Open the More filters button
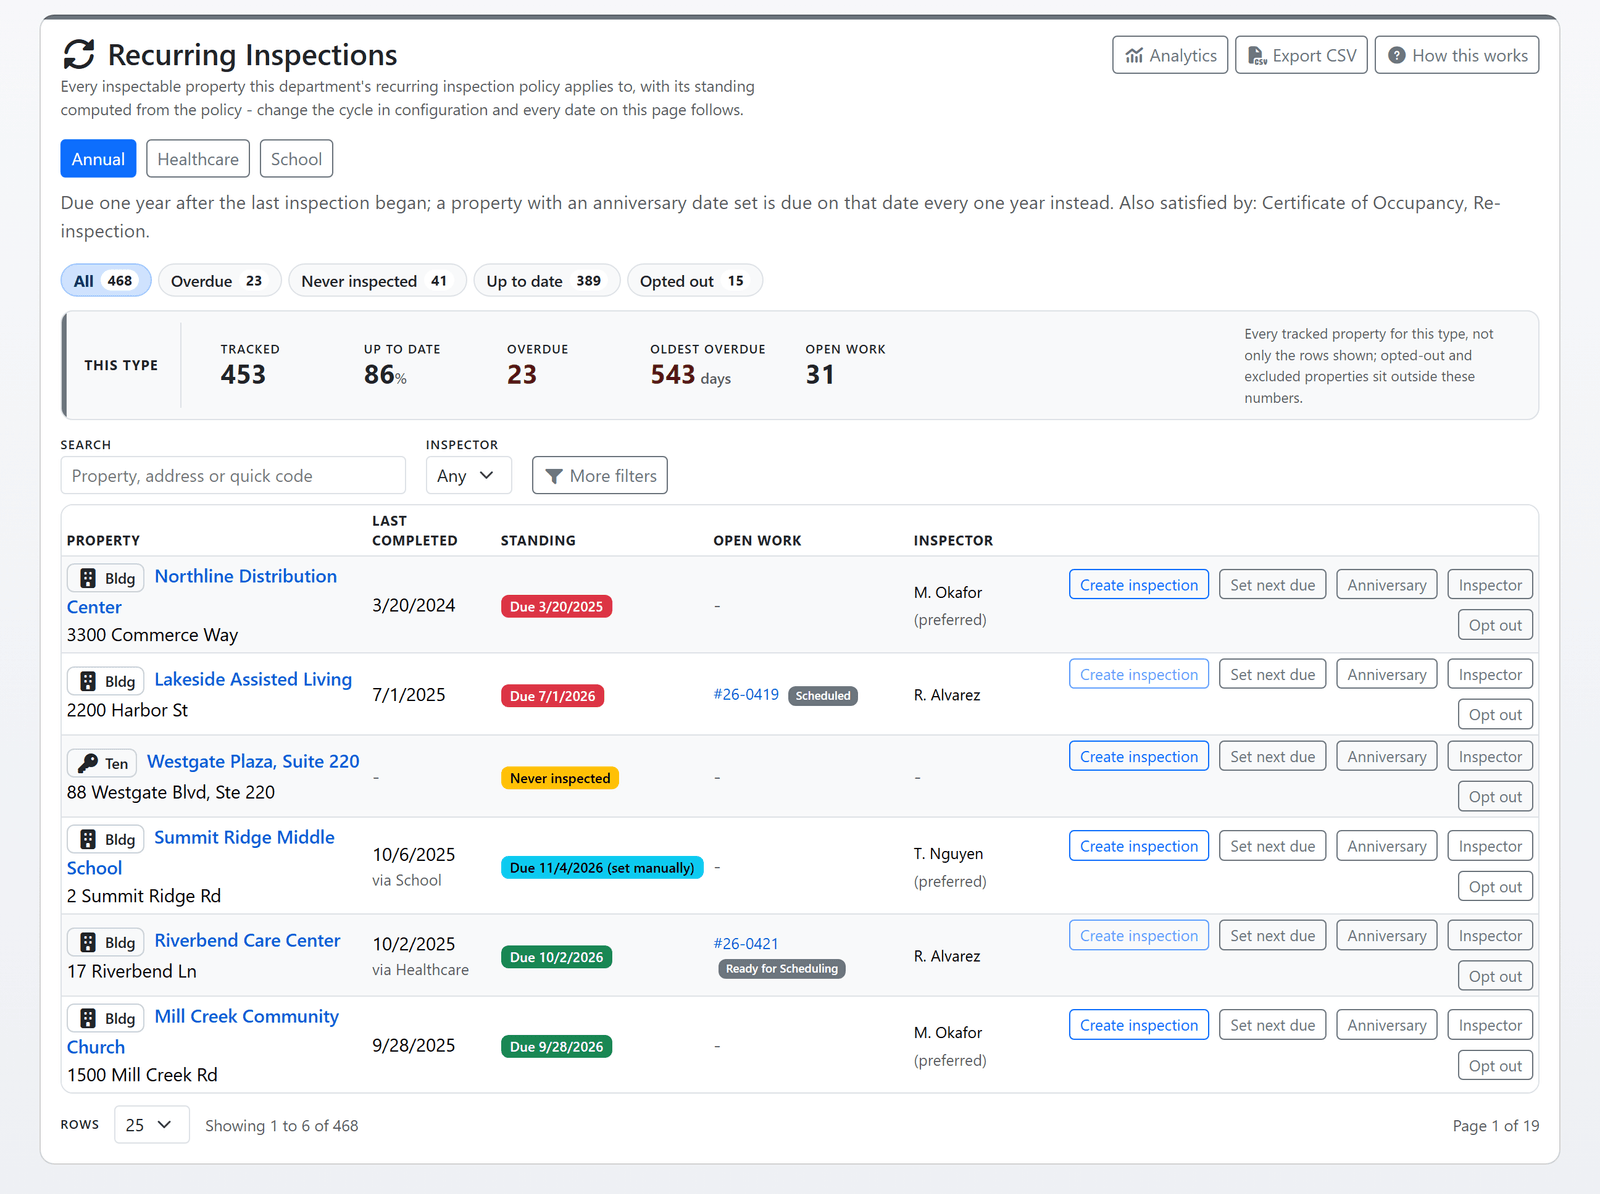This screenshot has width=1600, height=1194. click(600, 476)
